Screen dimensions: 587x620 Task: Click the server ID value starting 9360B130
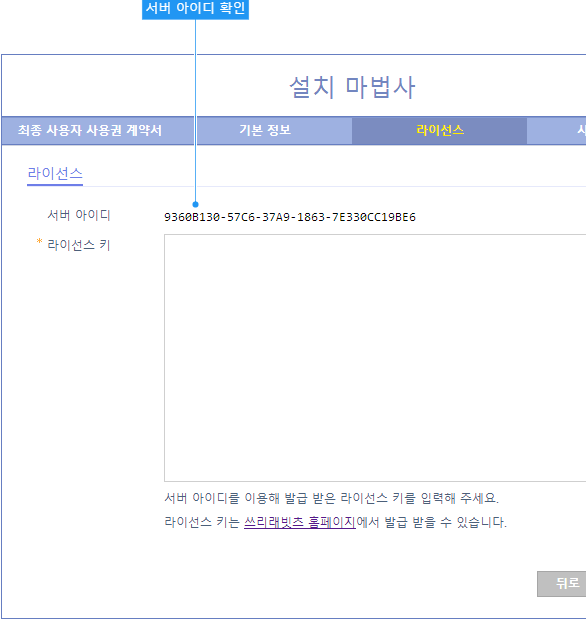coord(290,217)
